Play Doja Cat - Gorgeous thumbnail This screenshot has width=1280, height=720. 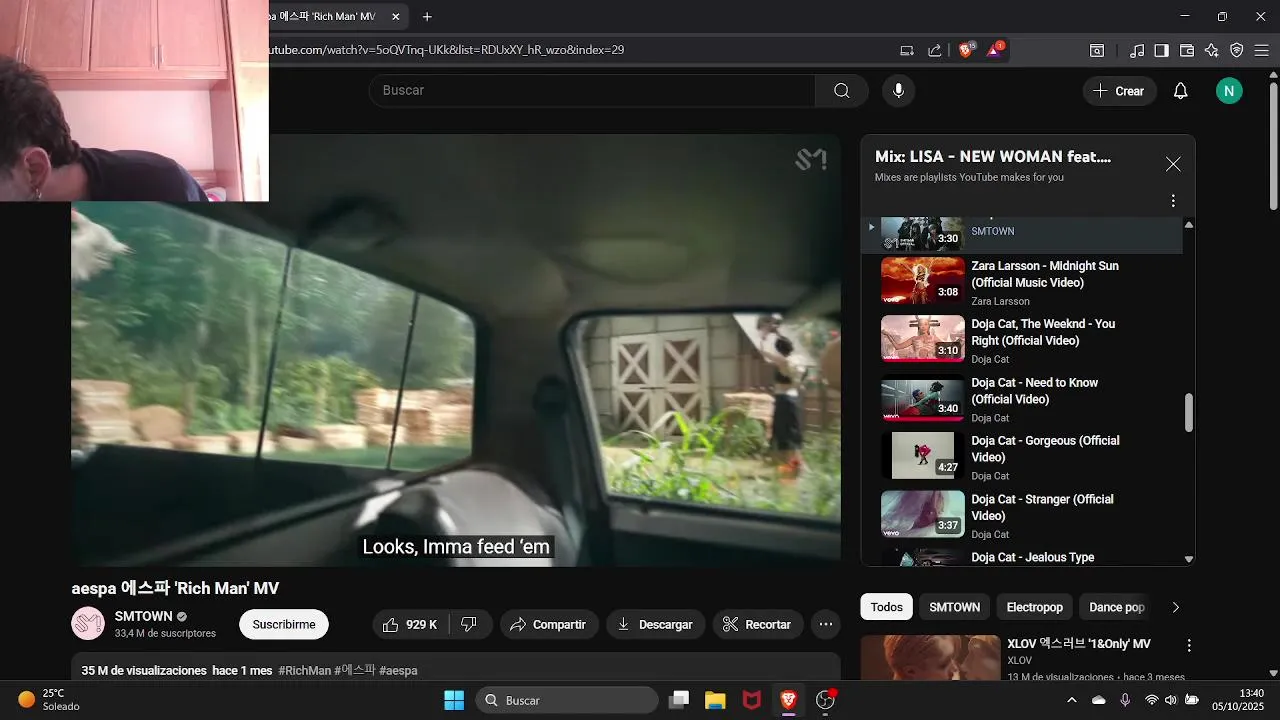[923, 455]
